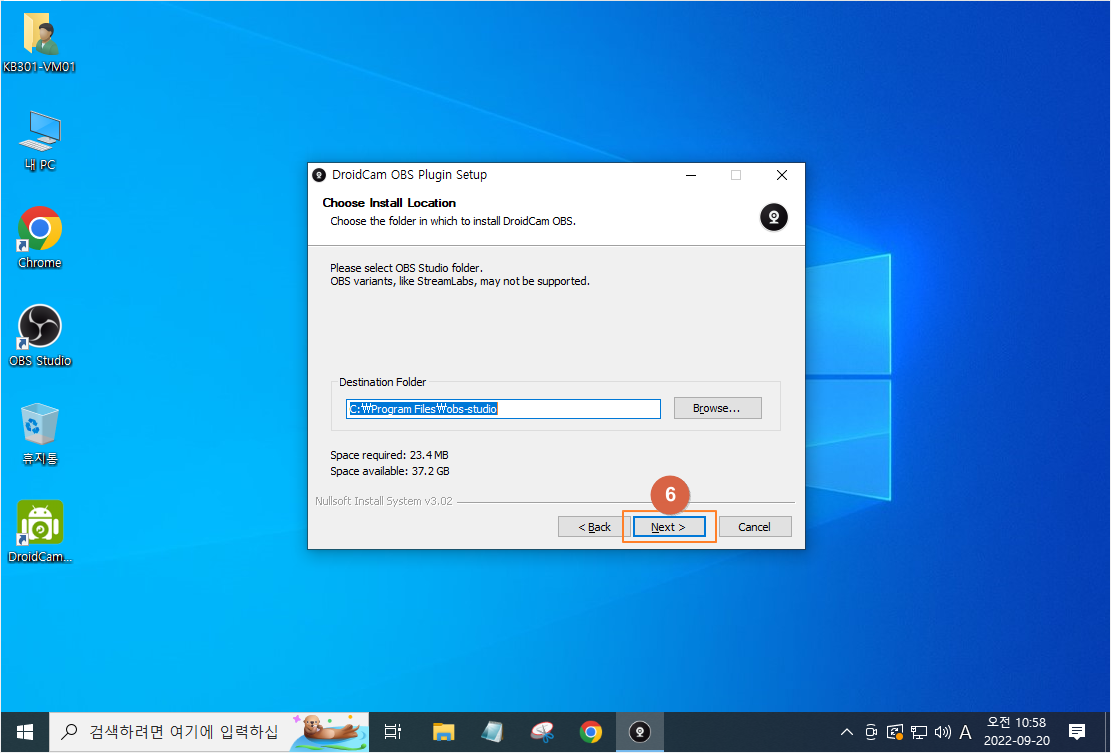1111x753 pixels.
Task: Open Chrome from the taskbar
Action: [591, 732]
